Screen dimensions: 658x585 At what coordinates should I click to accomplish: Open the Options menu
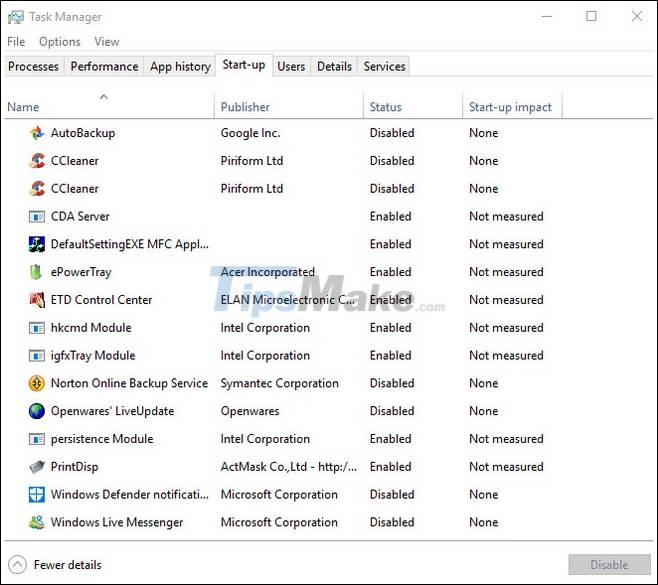60,42
